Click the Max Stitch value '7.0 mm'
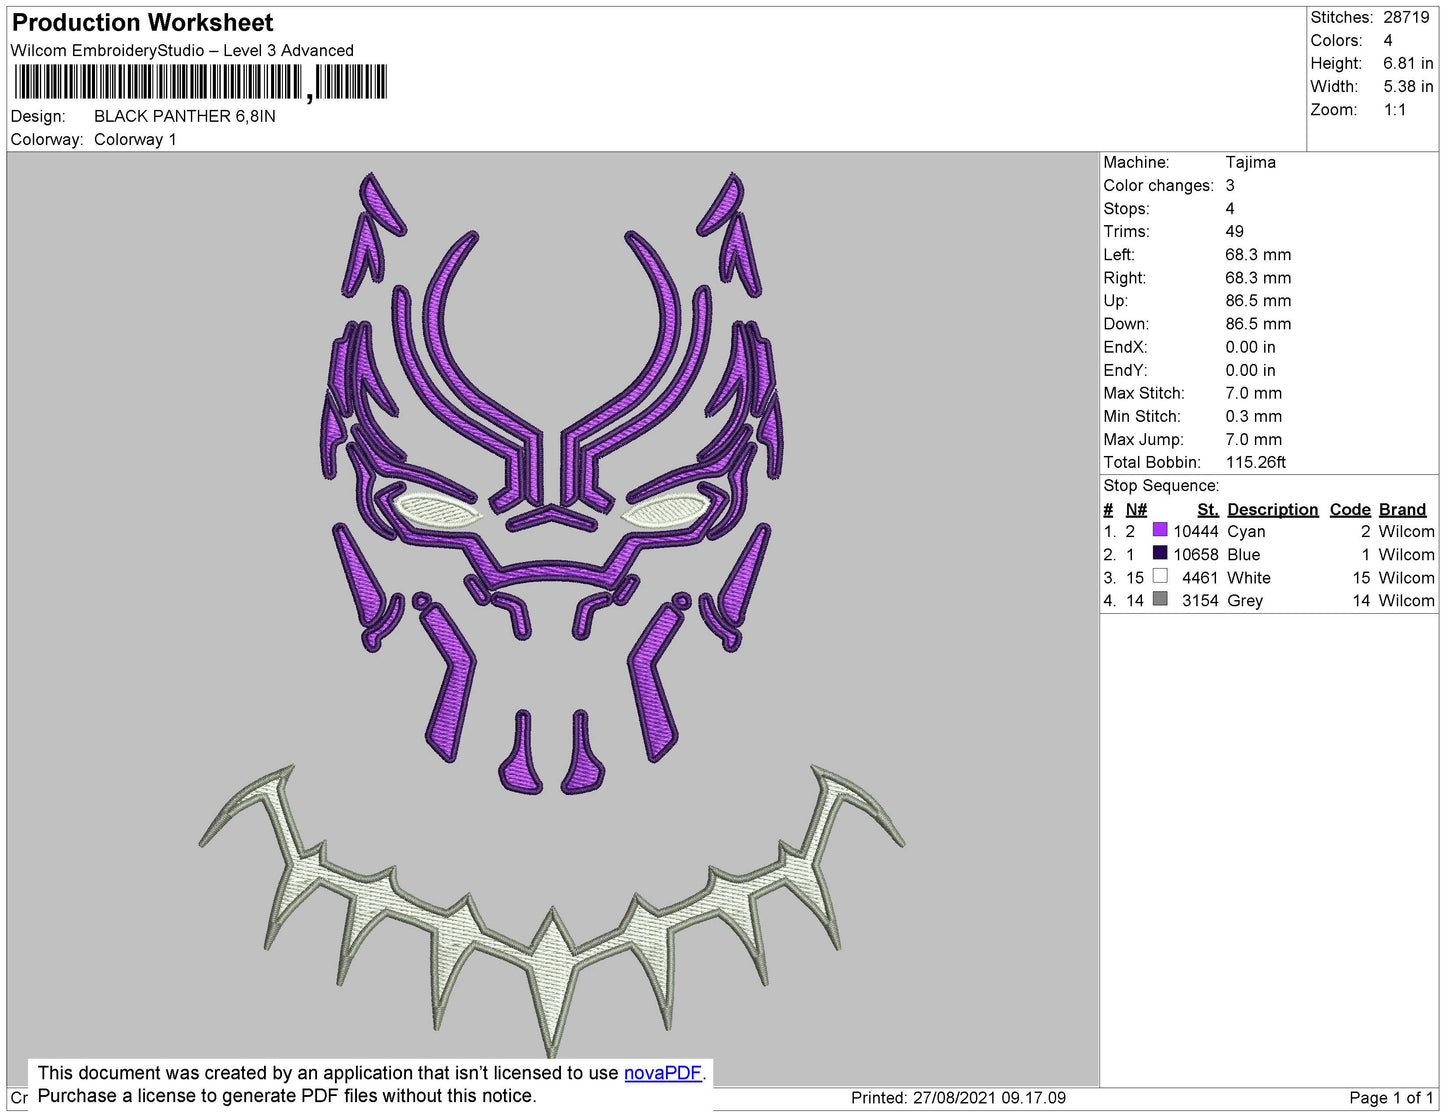 click(1253, 393)
